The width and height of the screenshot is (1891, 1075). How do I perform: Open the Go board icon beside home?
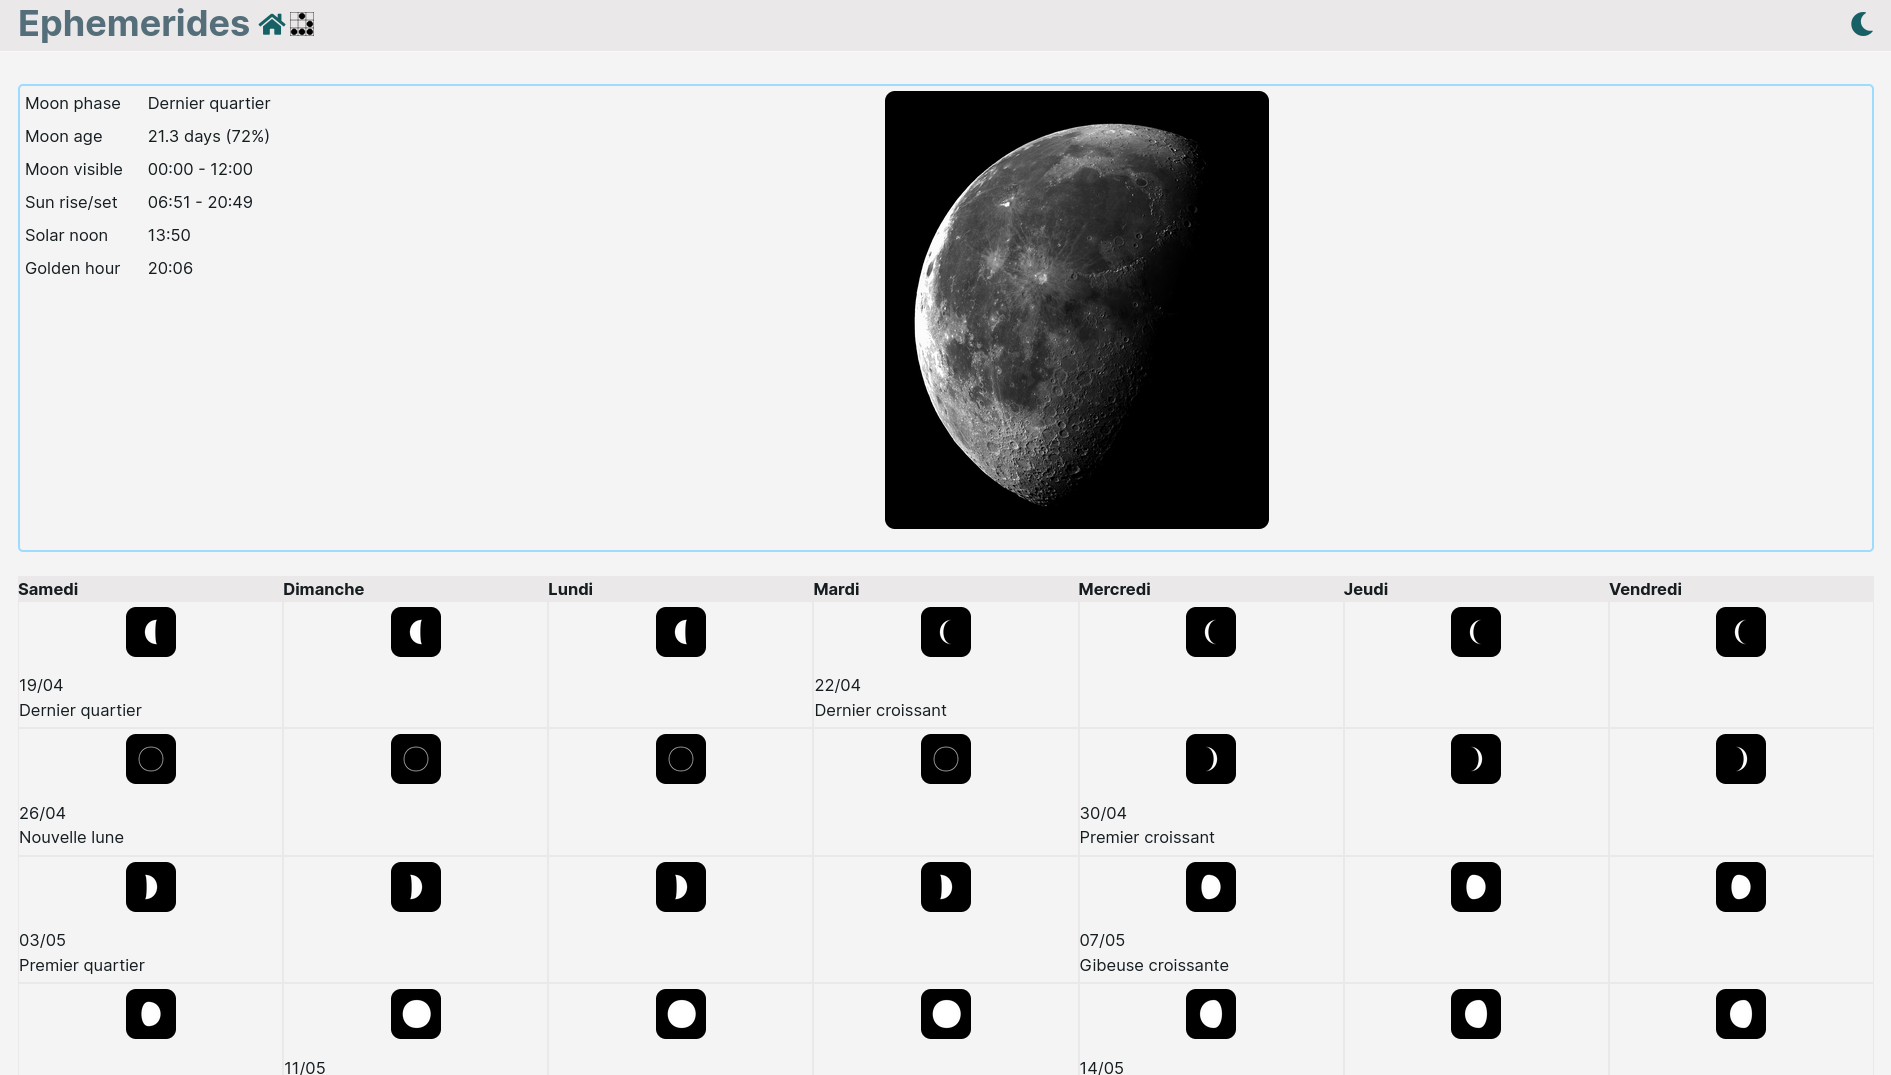pos(302,24)
